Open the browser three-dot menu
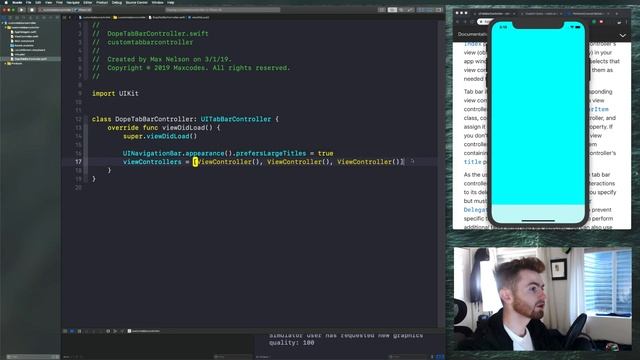Viewport: 640px width, 360px height. click(627, 22)
